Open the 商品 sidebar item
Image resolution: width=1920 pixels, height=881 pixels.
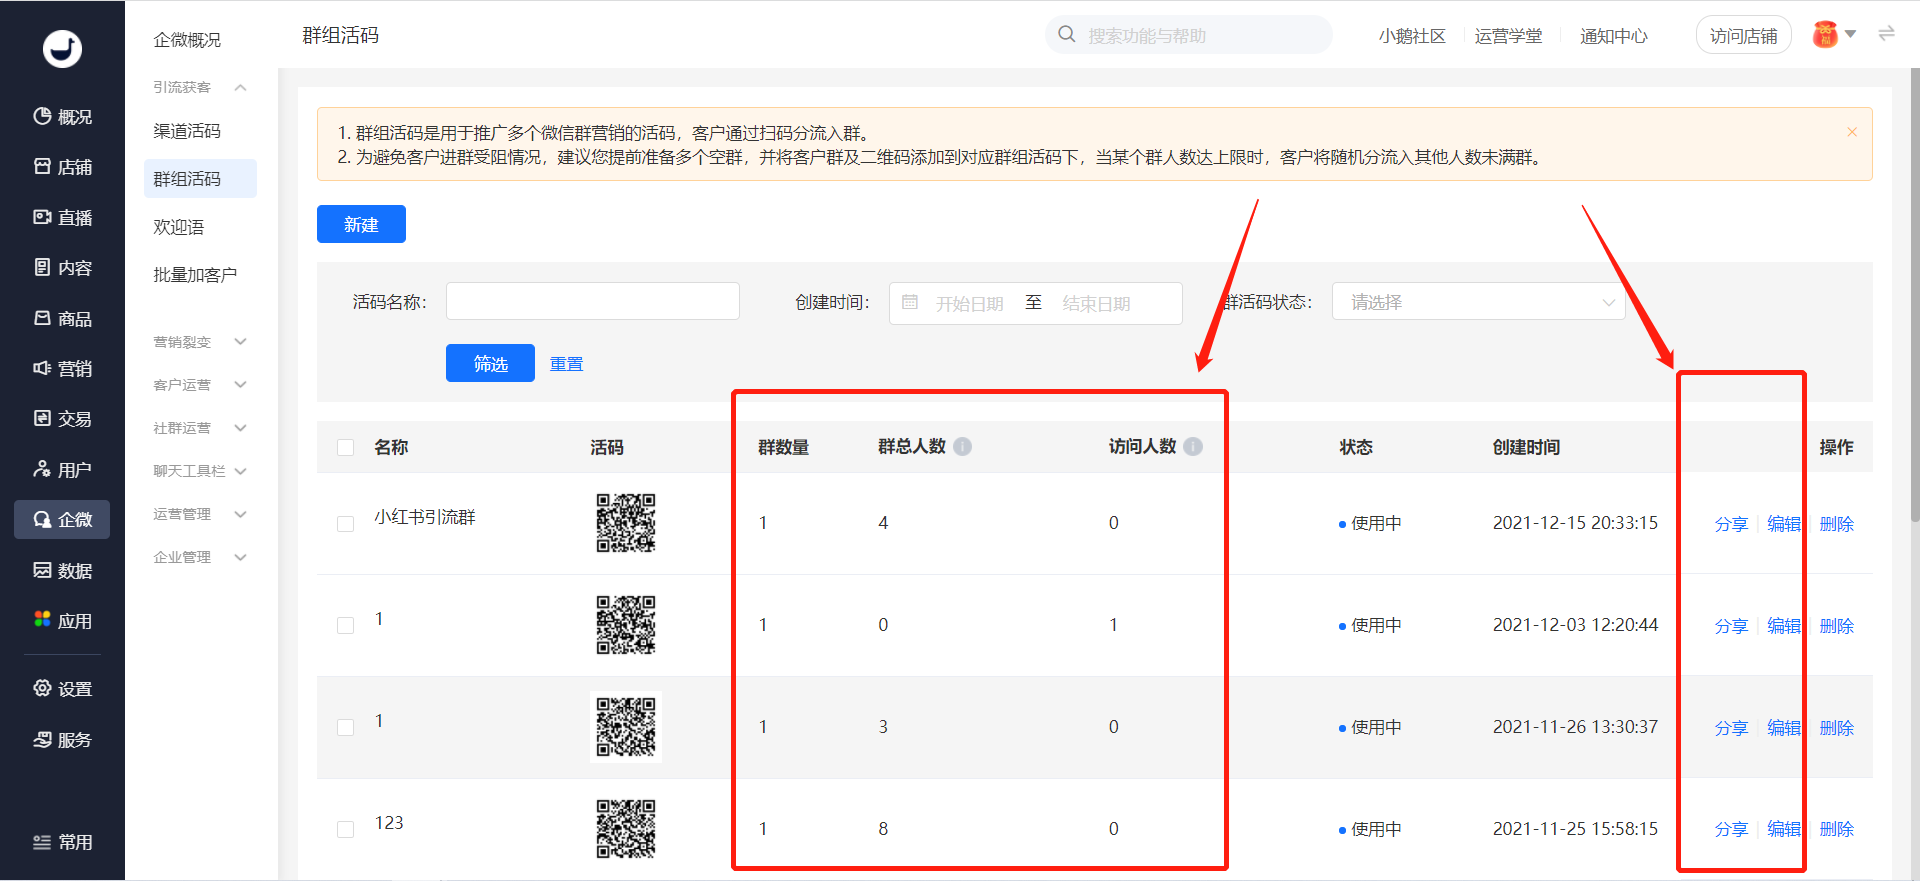point(62,318)
